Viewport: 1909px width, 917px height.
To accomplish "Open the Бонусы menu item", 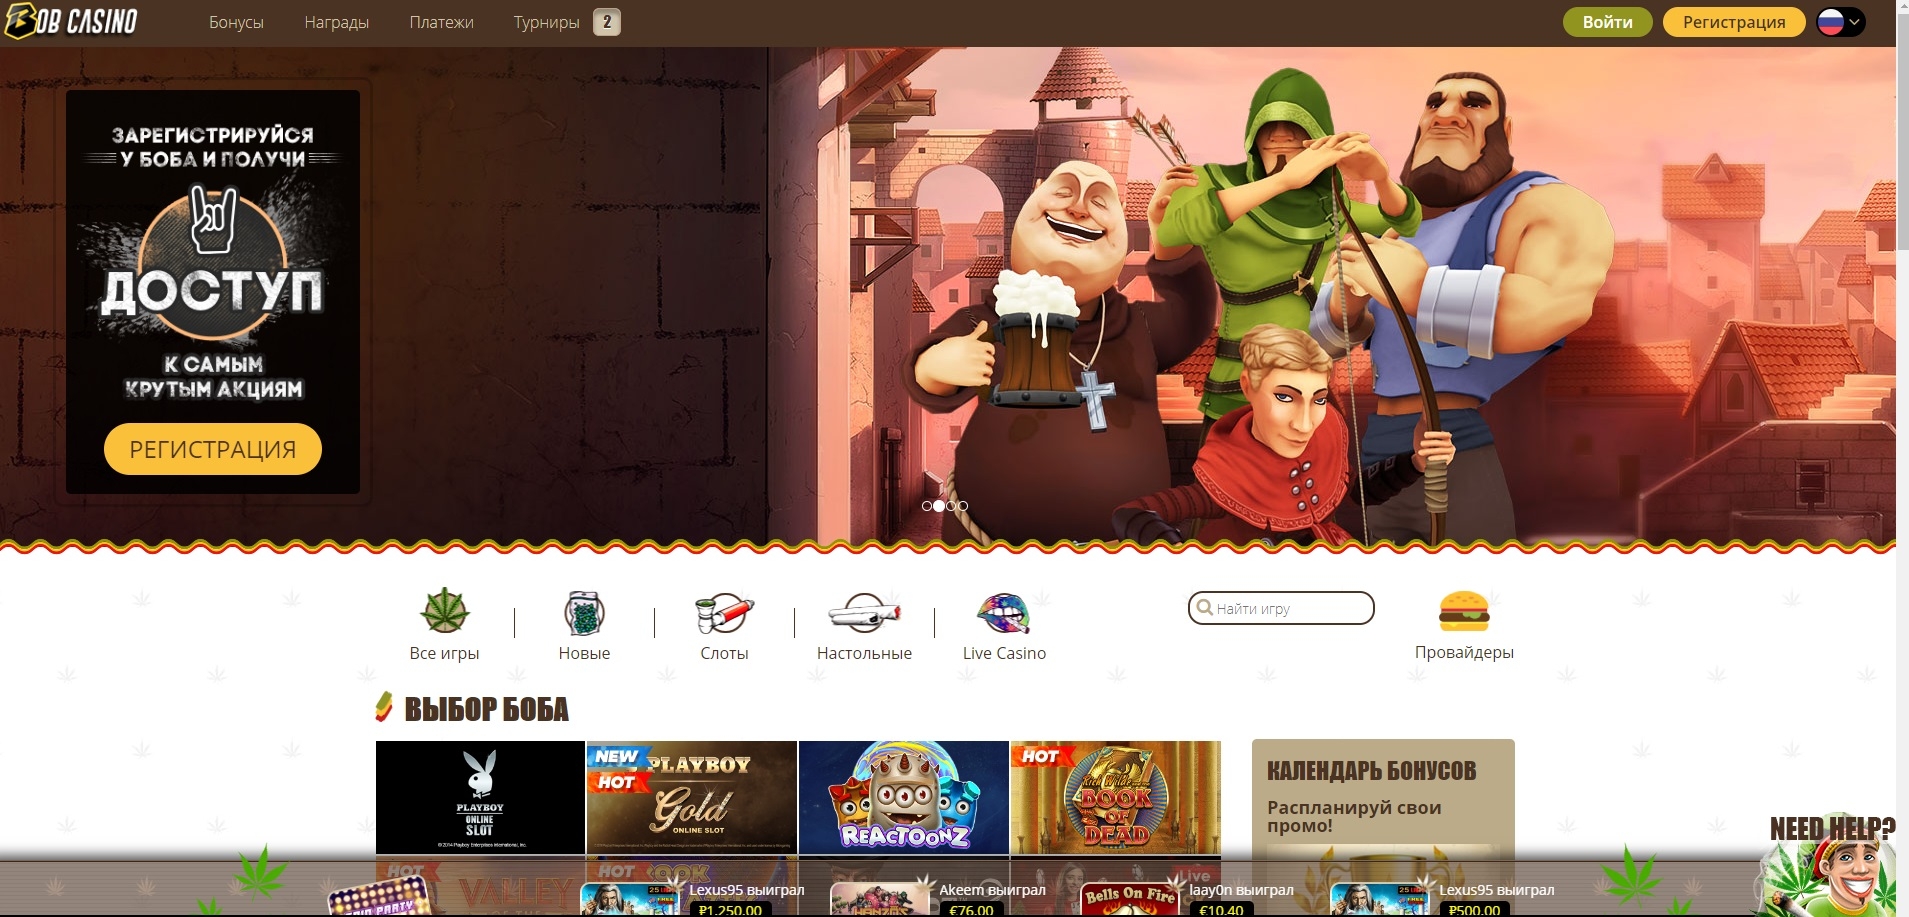I will pos(236,22).
